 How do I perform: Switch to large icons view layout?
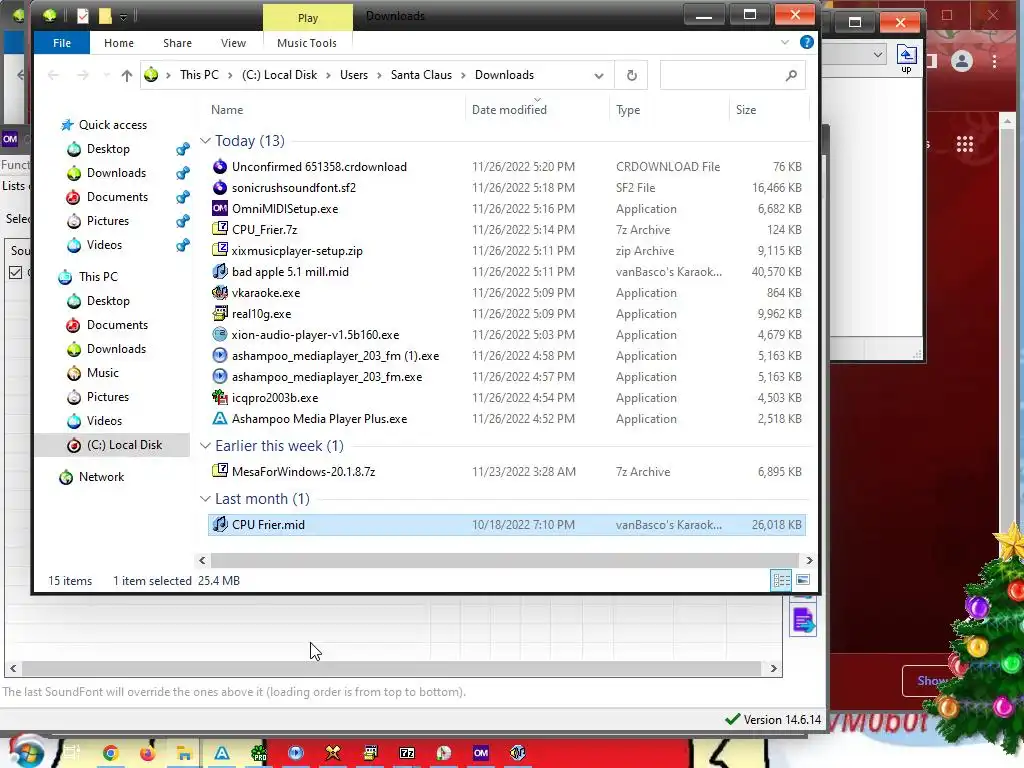[803, 581]
